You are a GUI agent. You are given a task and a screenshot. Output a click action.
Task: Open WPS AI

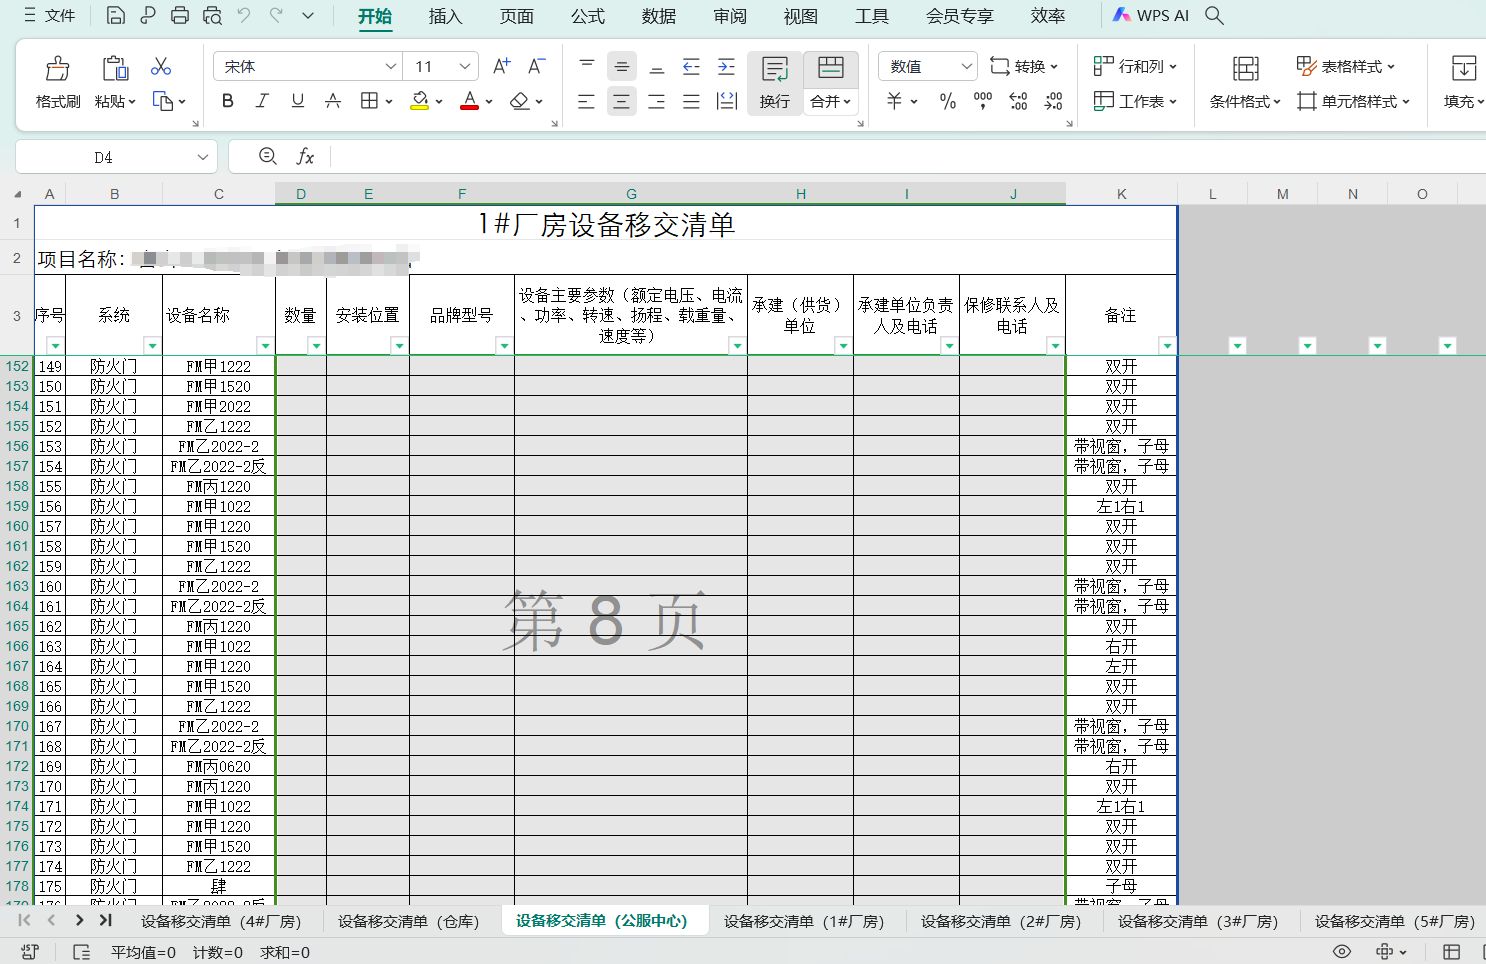(x=1151, y=15)
